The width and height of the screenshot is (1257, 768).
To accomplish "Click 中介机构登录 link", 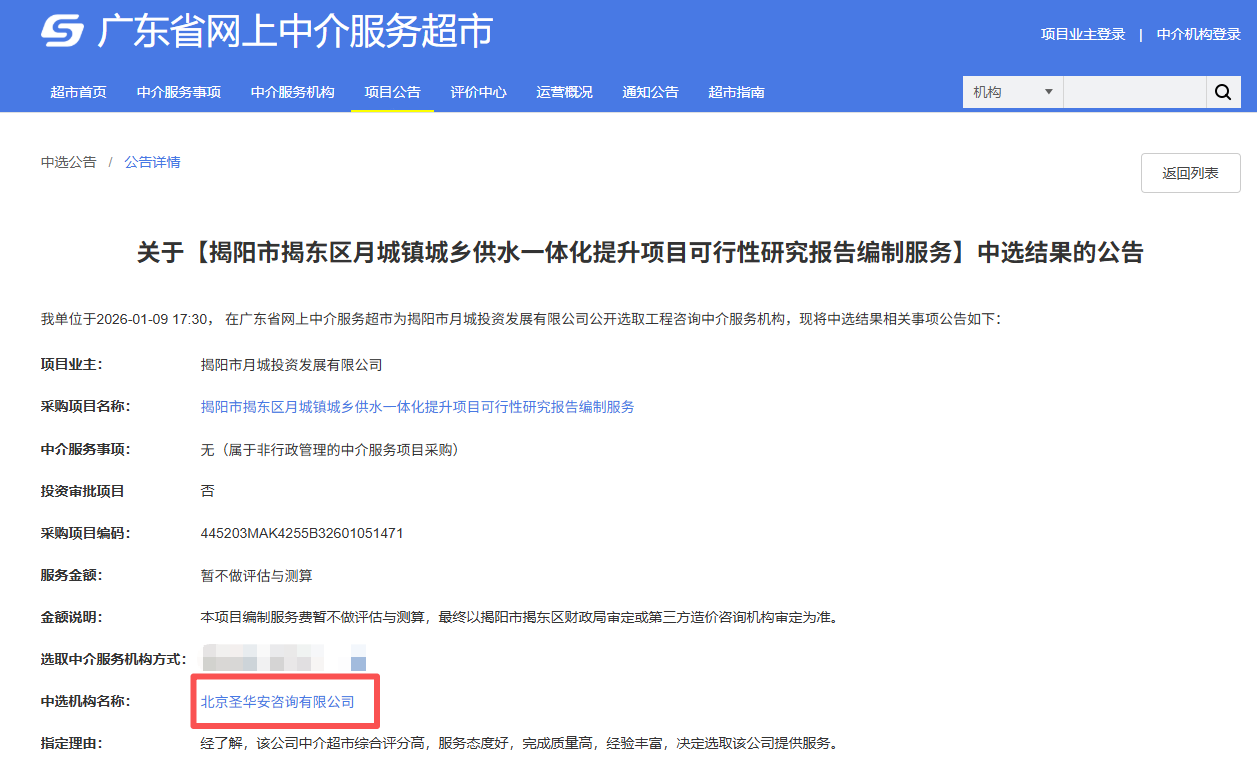I will click(x=1197, y=33).
